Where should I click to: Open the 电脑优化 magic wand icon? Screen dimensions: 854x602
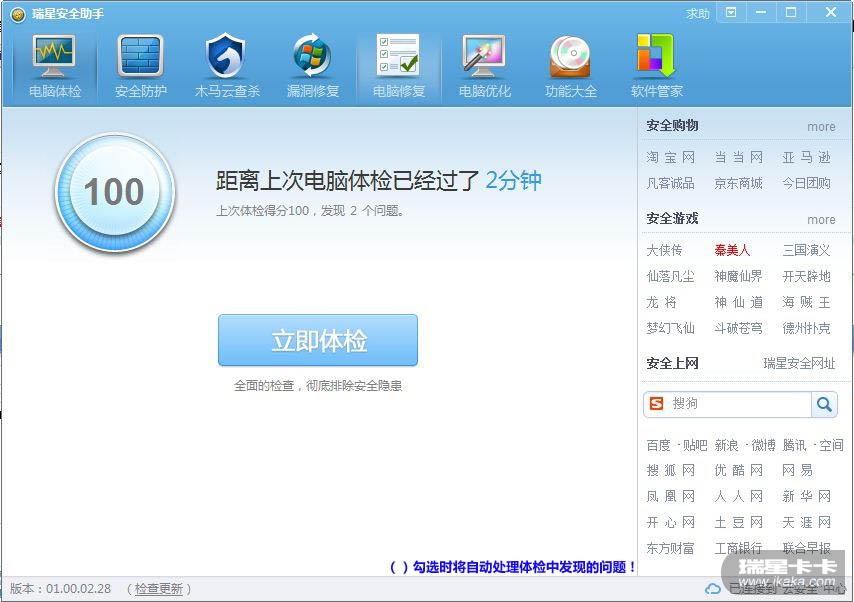(x=484, y=56)
